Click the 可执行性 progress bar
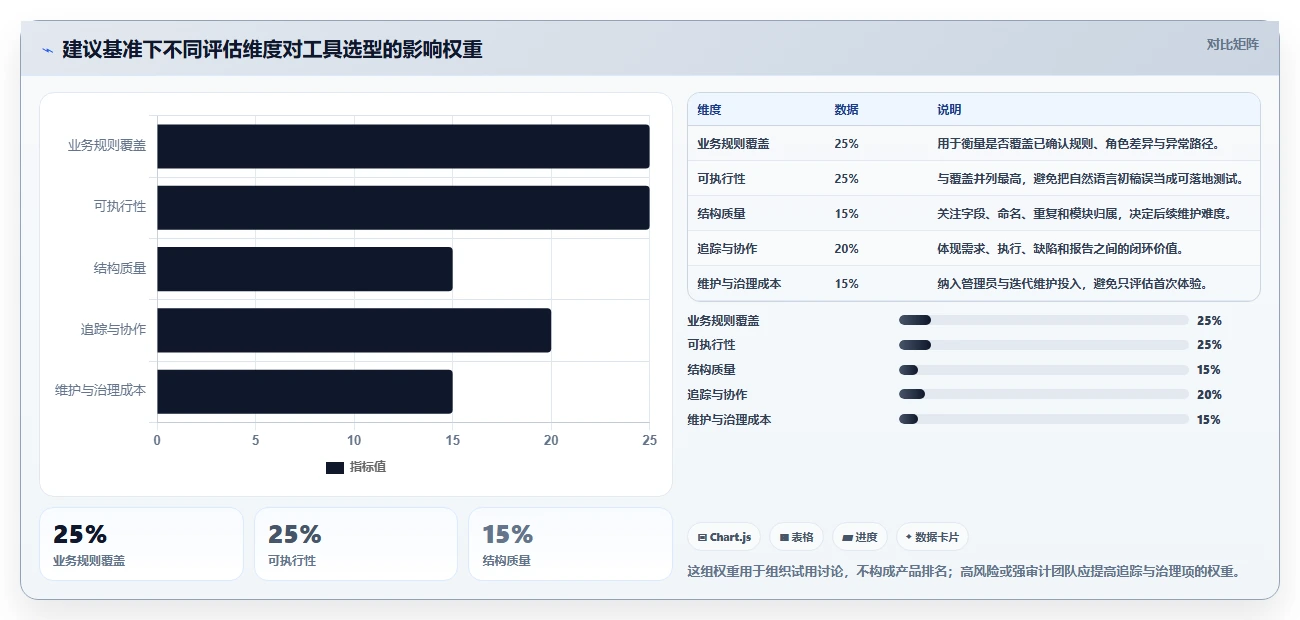Screen dimensions: 1300x620 click(x=1044, y=345)
